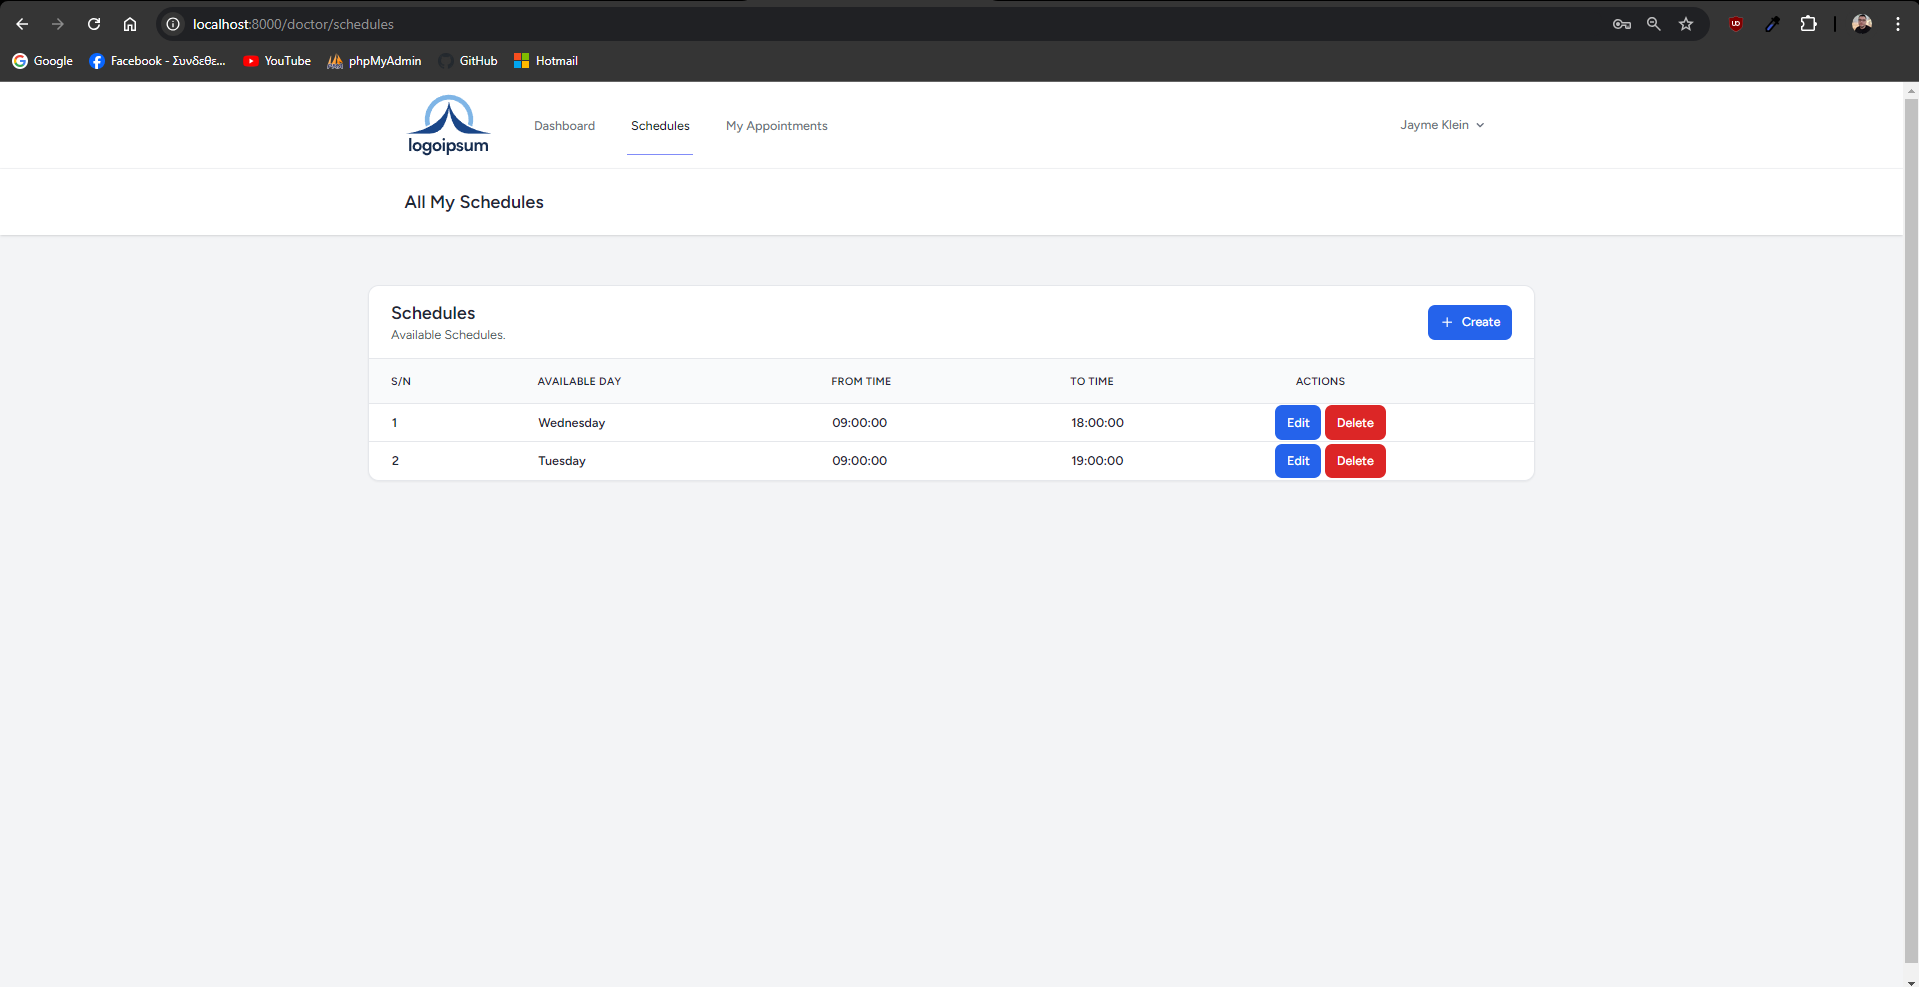Bookmark this page with the star icon
This screenshot has width=1919, height=987.
tap(1686, 24)
